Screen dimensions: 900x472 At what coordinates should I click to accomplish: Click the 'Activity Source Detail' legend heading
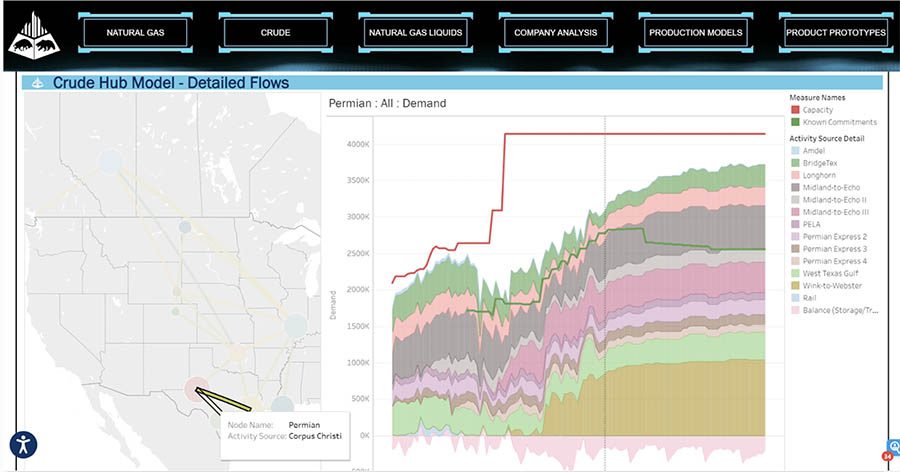[x=827, y=138]
